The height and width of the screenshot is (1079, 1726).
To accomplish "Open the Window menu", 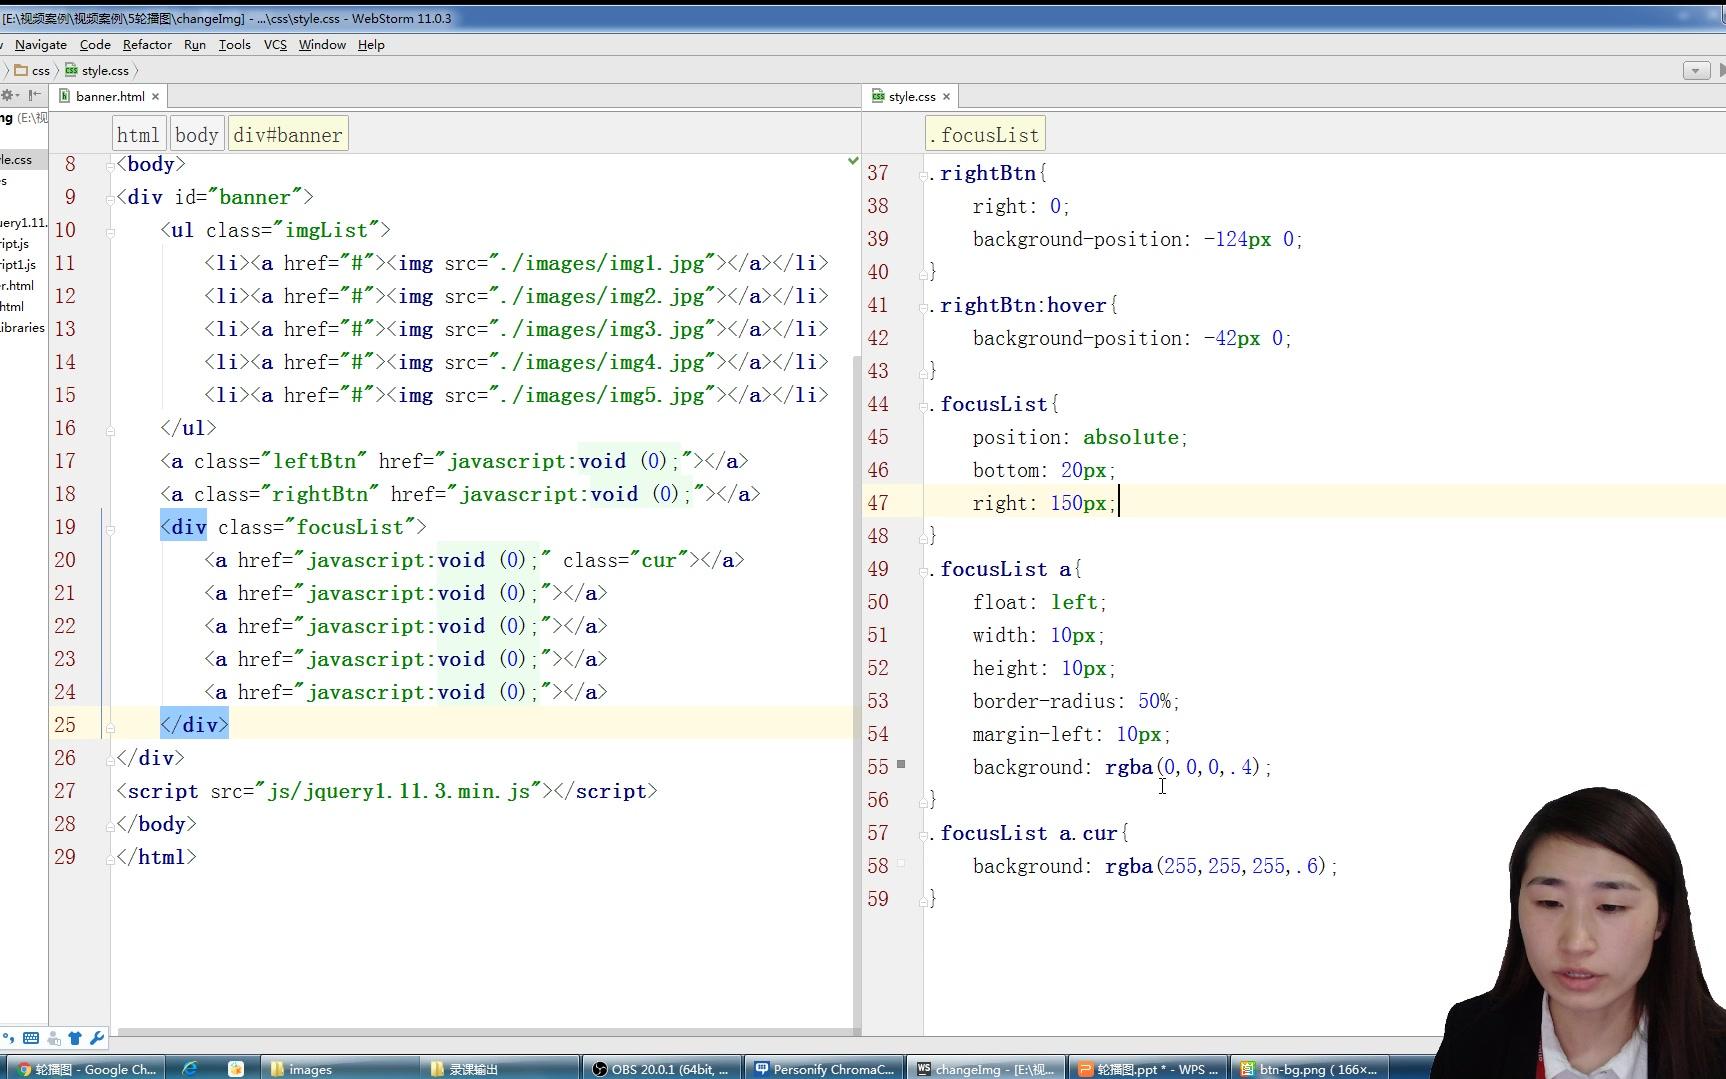I will pos(322,44).
